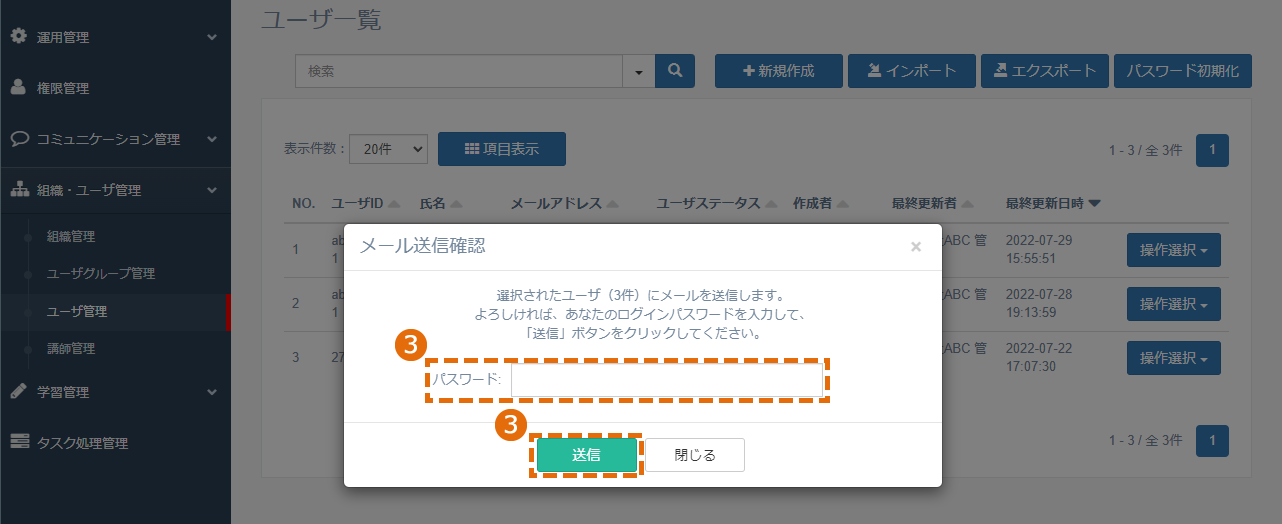Sort by メールアドレス column
Viewport: 1282px width, 524px height.
563,203
